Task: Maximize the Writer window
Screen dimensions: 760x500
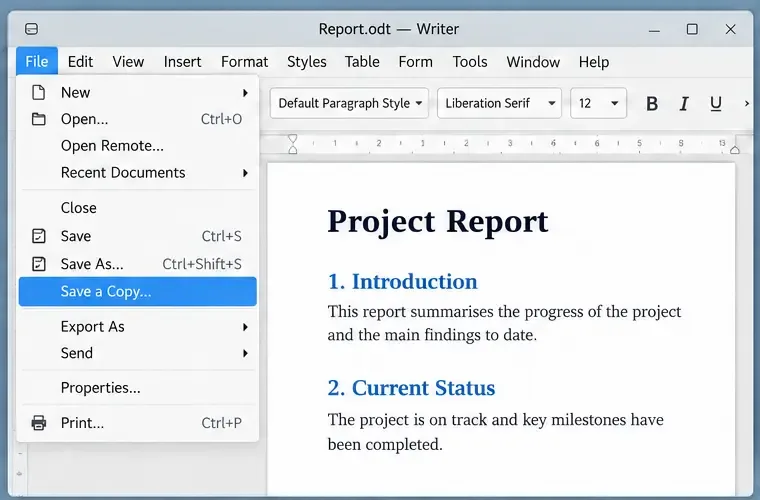Action: tap(692, 29)
